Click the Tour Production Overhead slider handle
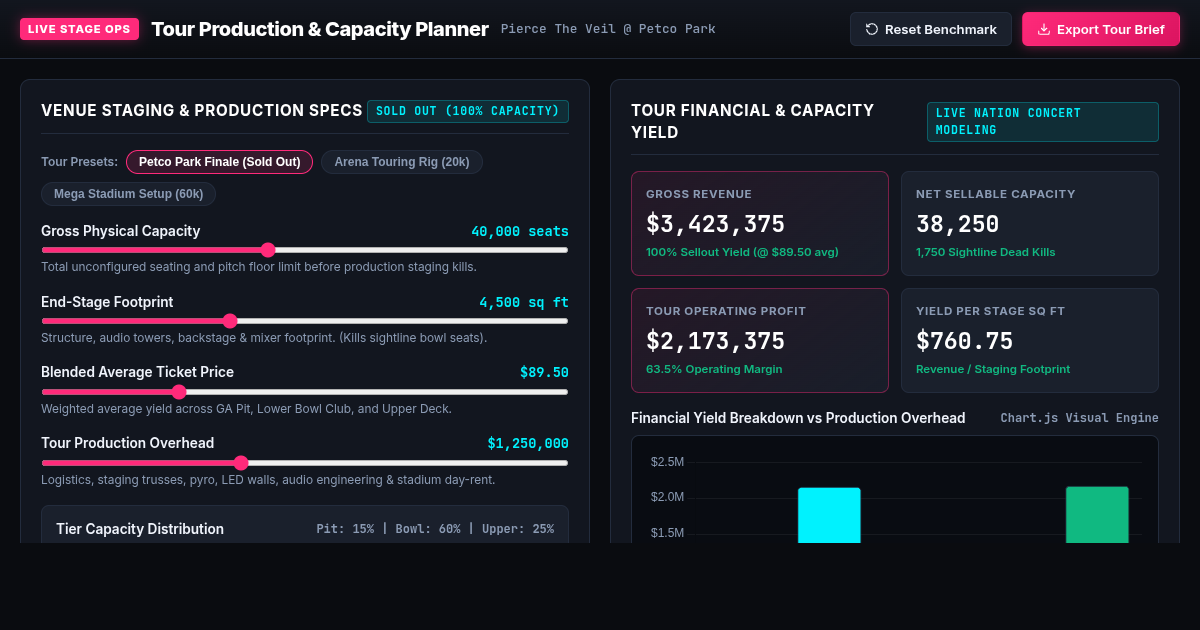 pyautogui.click(x=241, y=463)
